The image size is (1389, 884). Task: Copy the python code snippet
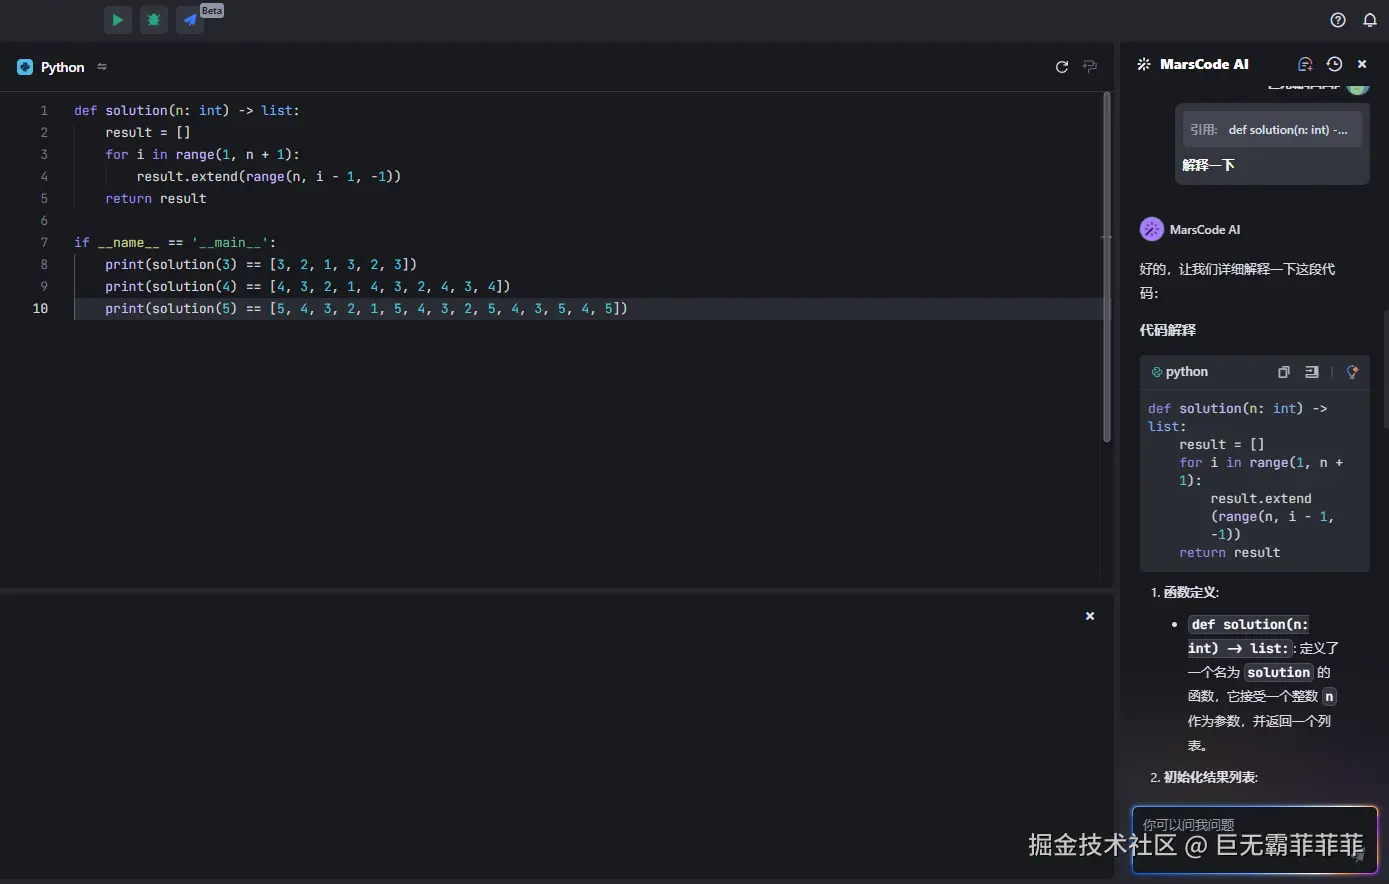coord(1283,371)
